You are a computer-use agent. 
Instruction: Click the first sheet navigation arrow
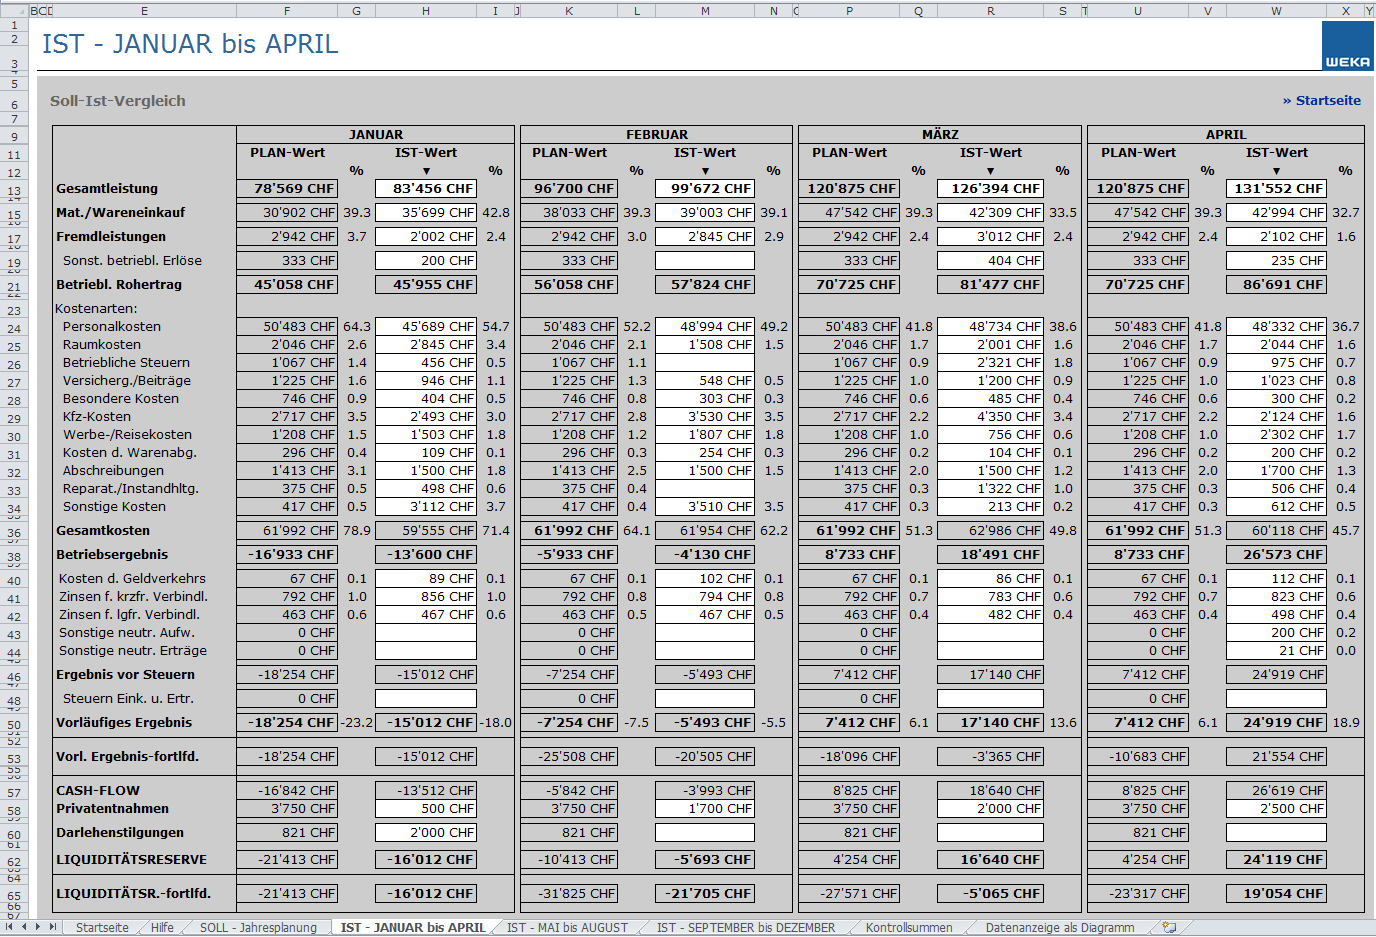(11, 927)
